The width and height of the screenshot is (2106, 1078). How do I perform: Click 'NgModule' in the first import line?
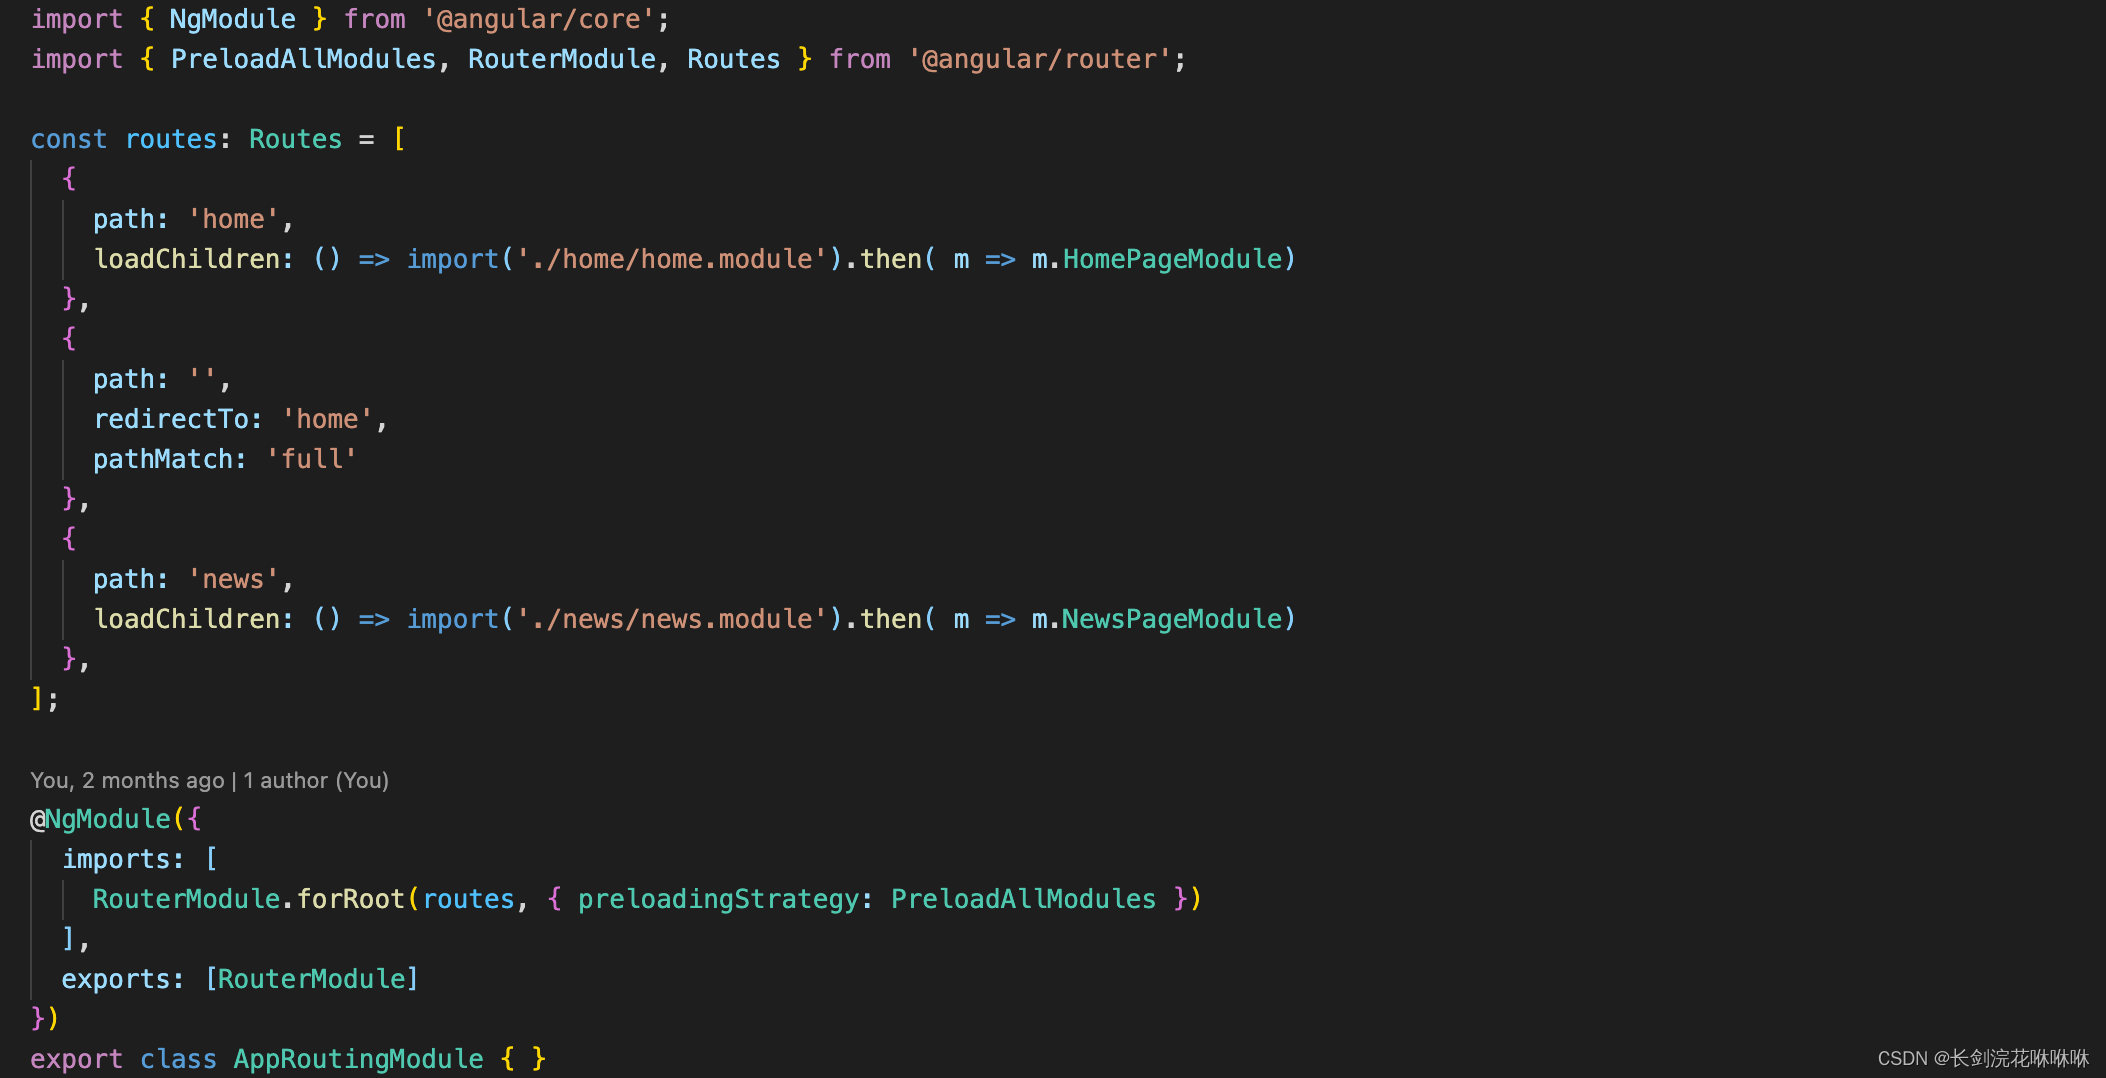coord(232,19)
